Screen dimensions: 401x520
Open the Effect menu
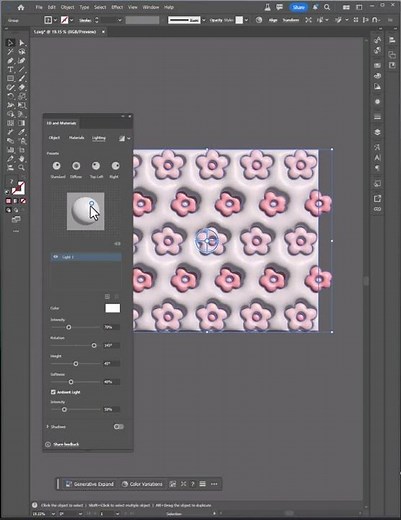117,7
